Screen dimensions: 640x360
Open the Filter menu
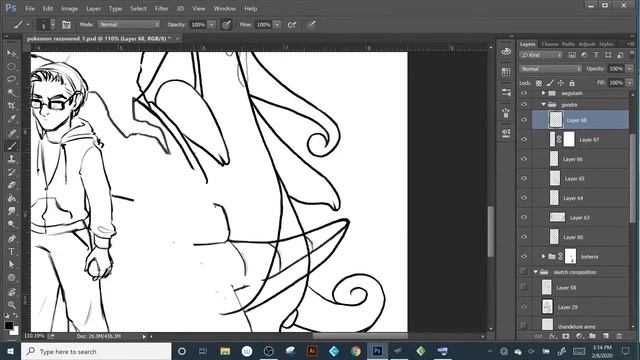pyautogui.click(x=161, y=9)
